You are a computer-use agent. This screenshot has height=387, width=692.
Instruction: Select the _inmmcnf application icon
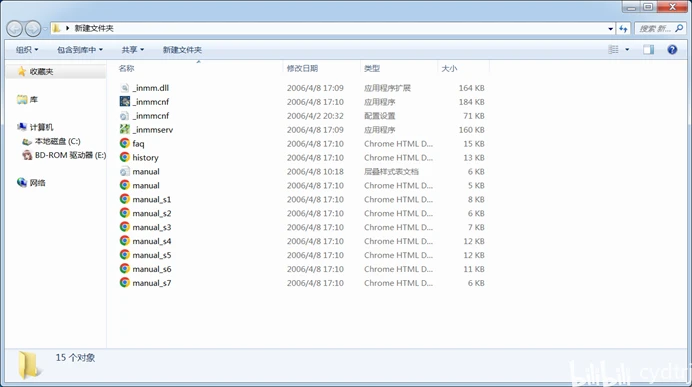coord(124,101)
